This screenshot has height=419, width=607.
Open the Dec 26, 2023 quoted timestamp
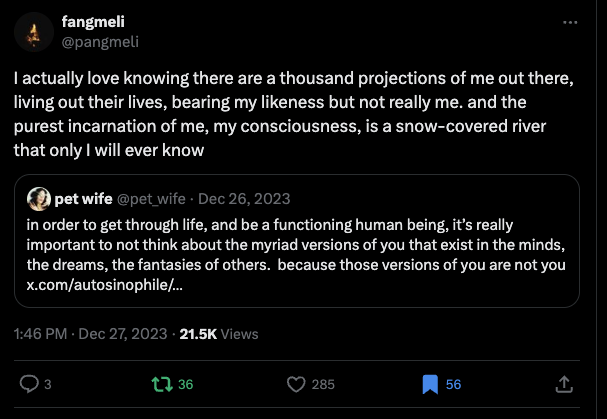coord(244,199)
